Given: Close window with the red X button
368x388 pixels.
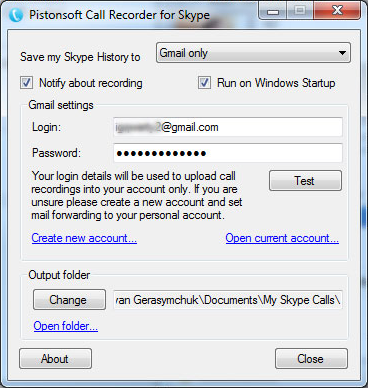Looking at the screenshot, I should (x=337, y=11).
